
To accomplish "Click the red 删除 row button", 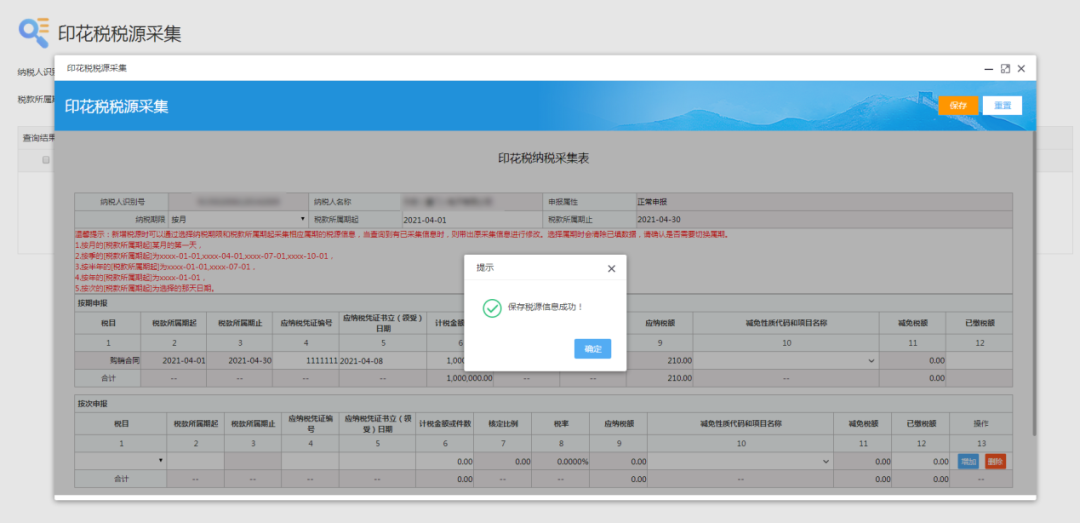I will coord(994,461).
